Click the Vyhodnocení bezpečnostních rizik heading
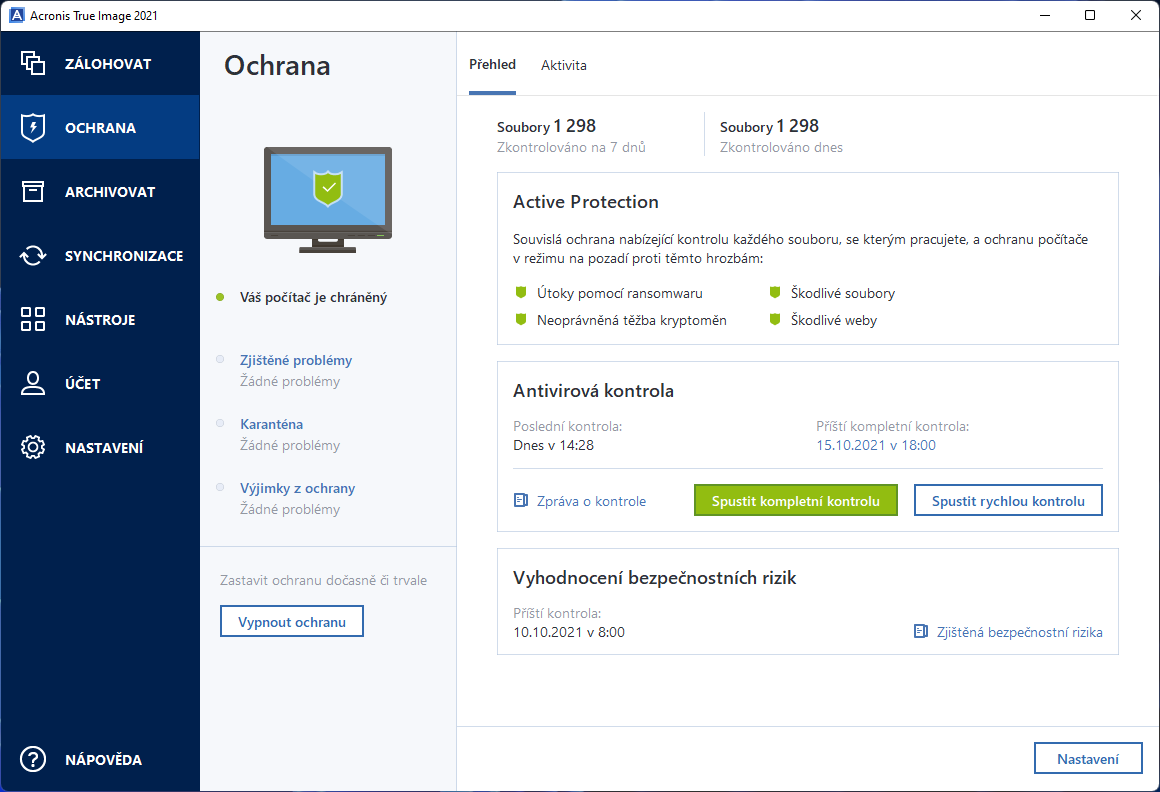 click(x=654, y=578)
